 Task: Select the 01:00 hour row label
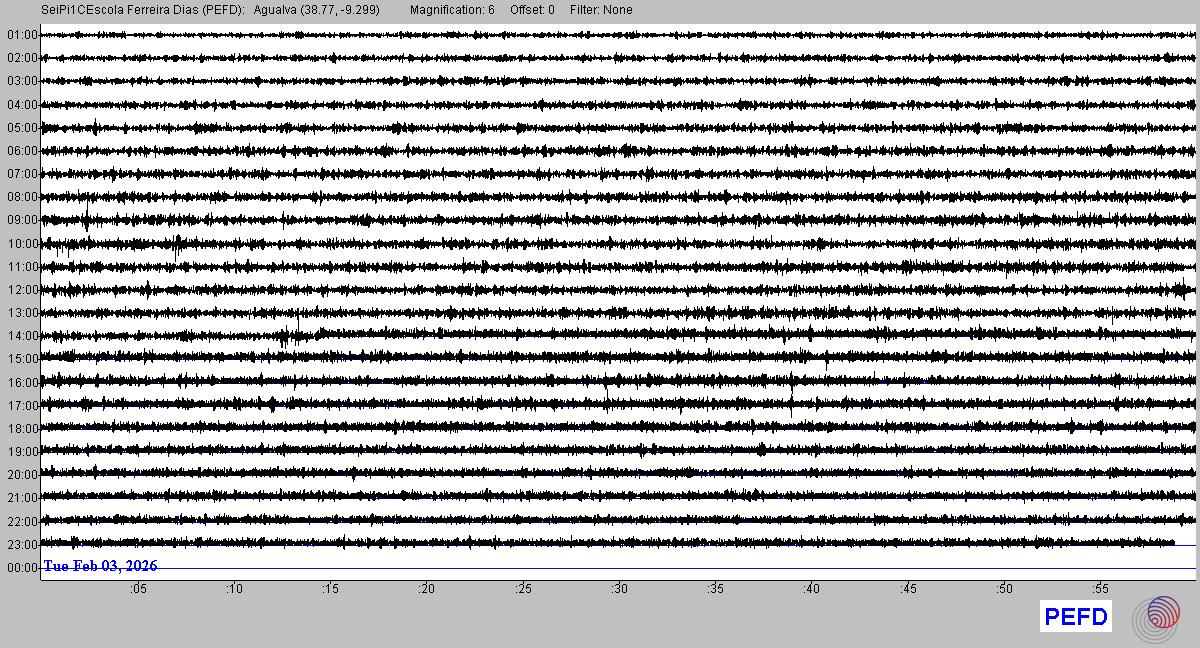21,35
